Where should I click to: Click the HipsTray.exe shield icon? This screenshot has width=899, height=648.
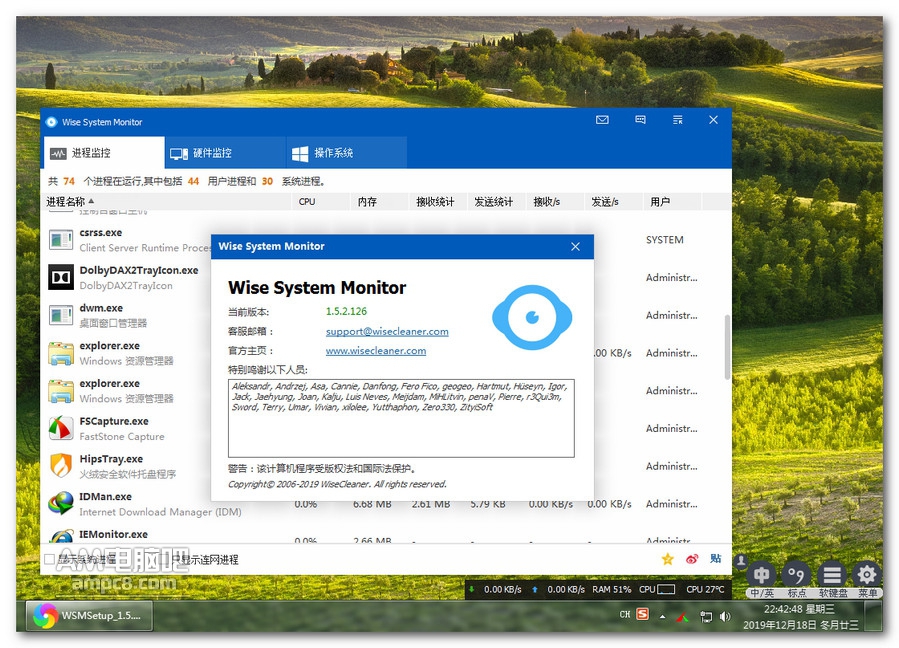[x=61, y=466]
